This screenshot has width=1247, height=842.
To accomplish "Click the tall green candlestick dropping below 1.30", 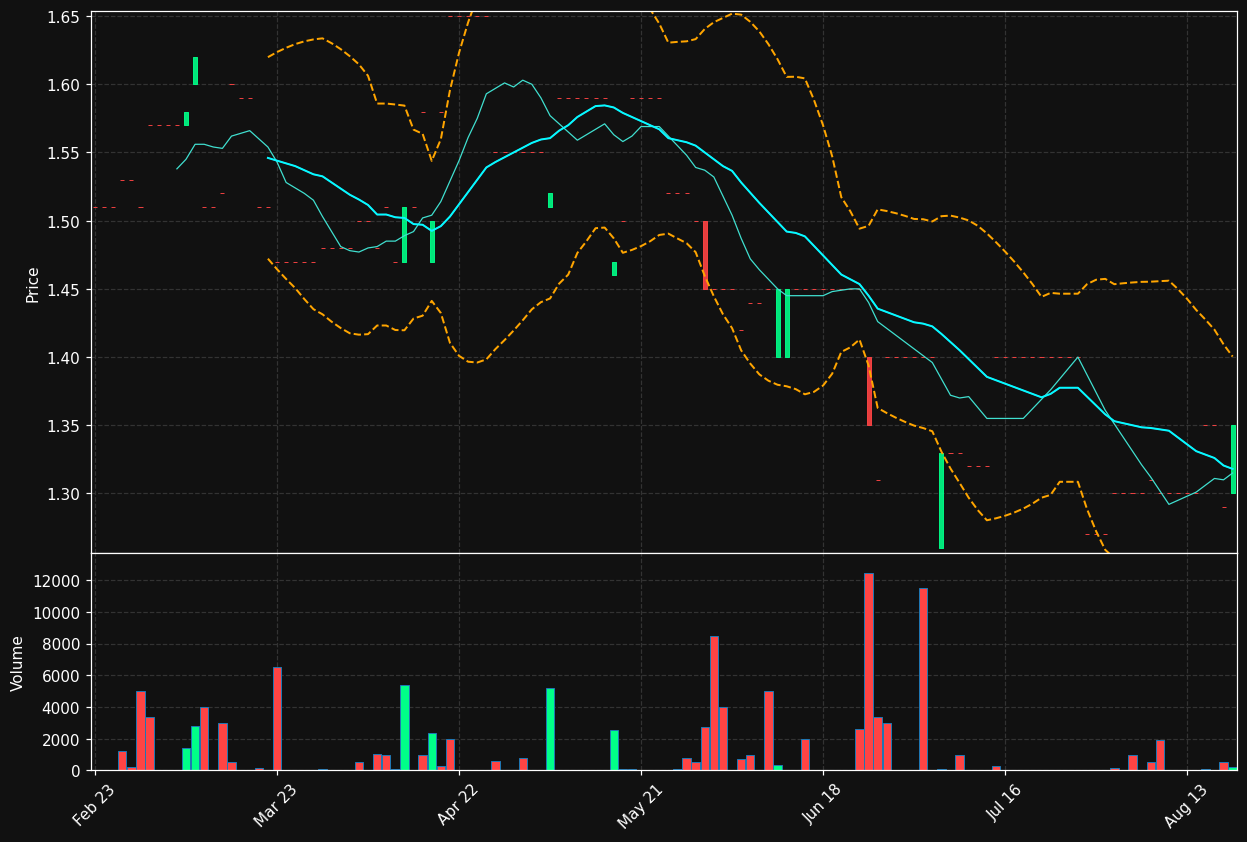I will pyautogui.click(x=941, y=501).
